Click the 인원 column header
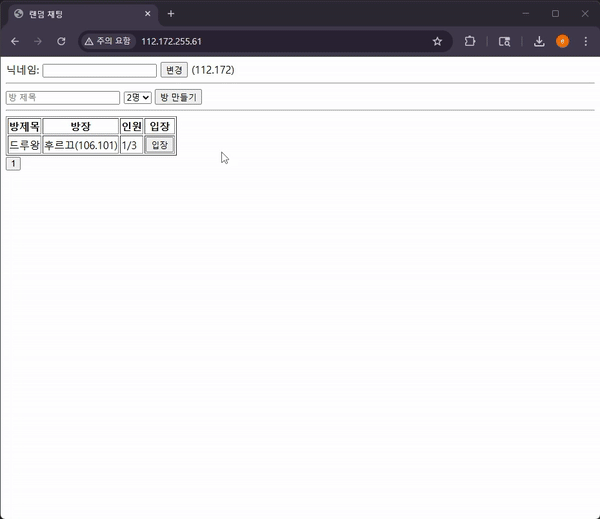 pyautogui.click(x=131, y=126)
